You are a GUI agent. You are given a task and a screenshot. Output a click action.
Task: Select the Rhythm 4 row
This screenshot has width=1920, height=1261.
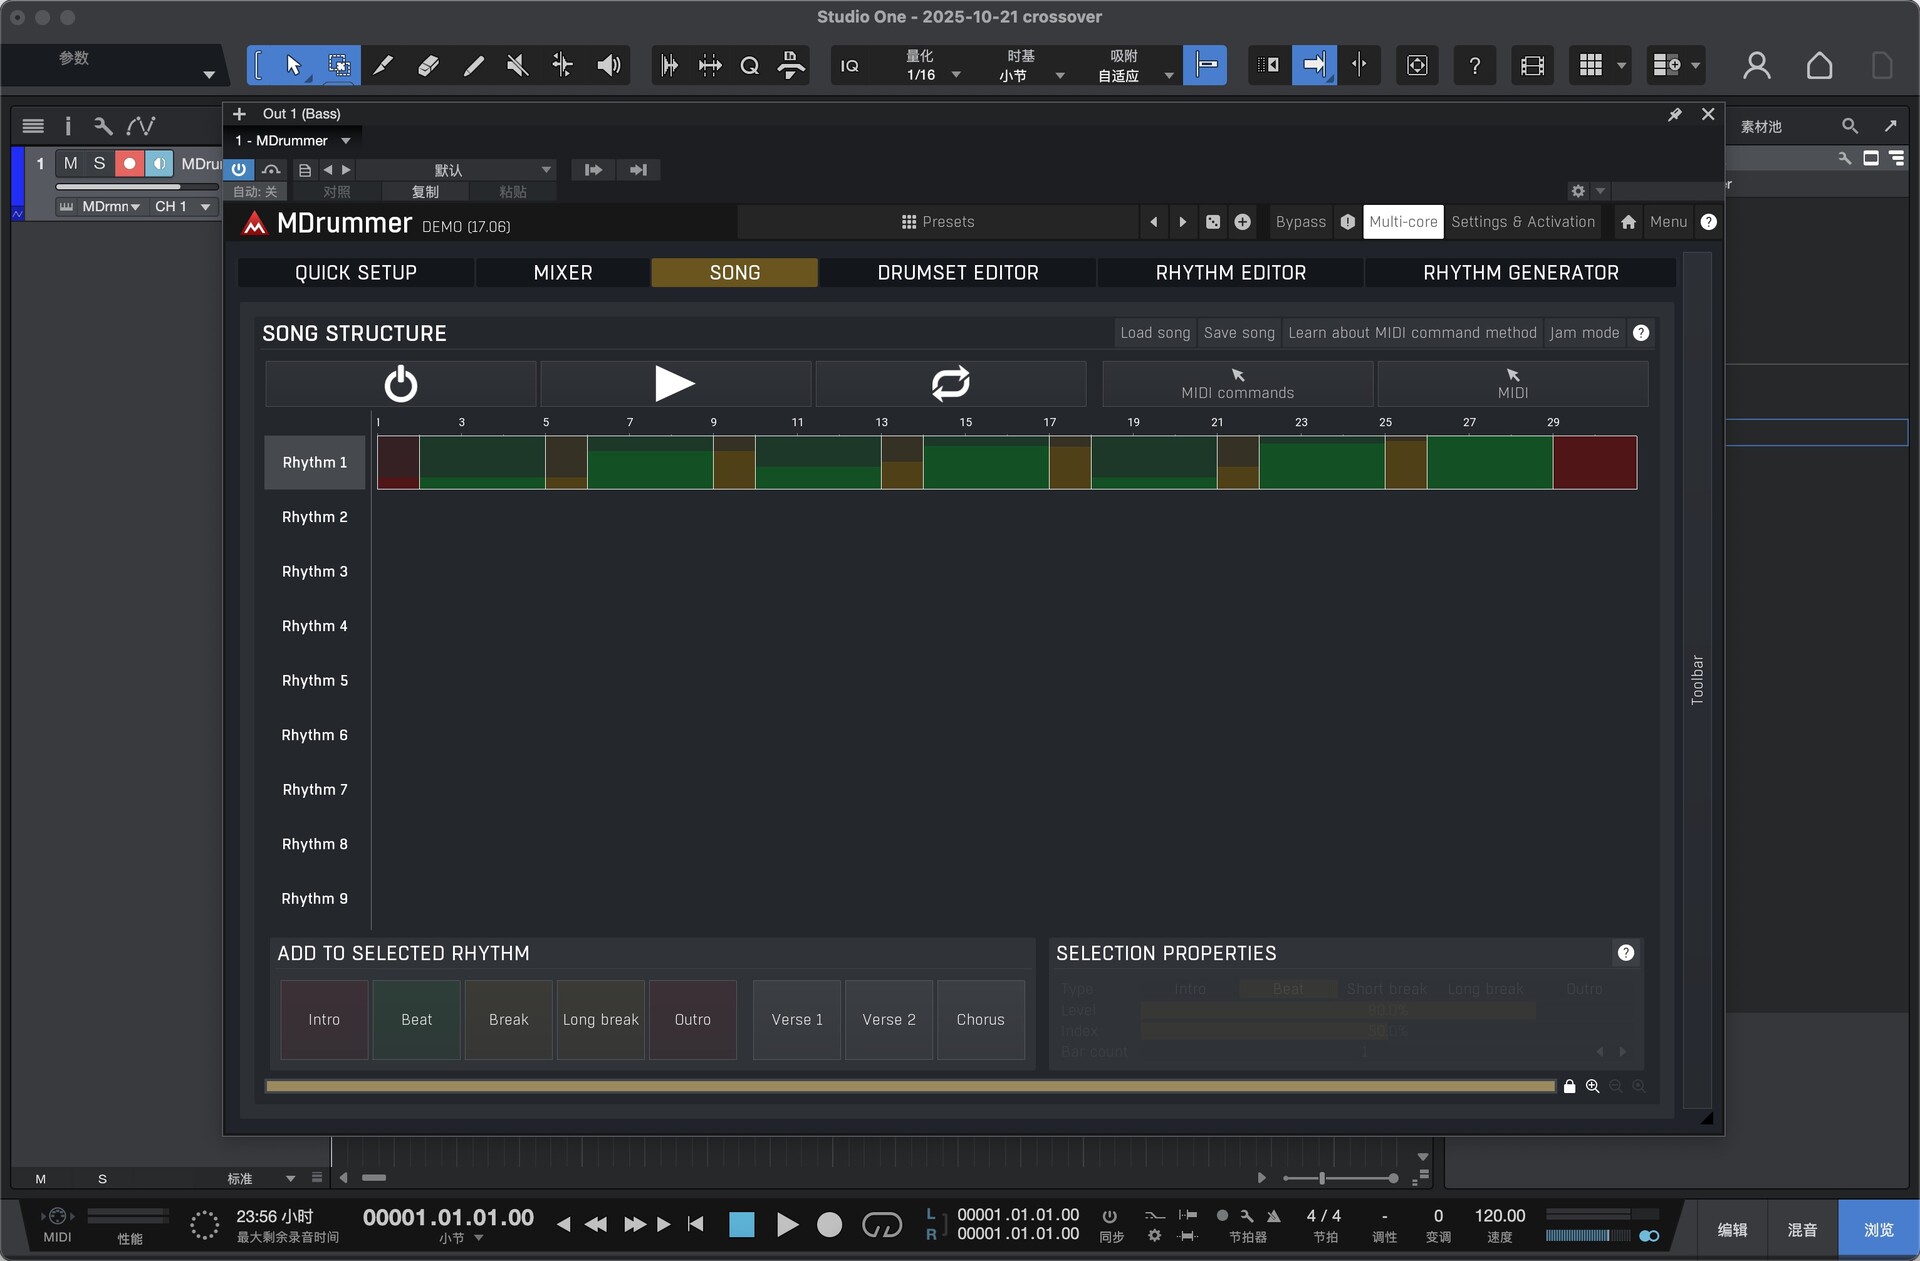(315, 626)
